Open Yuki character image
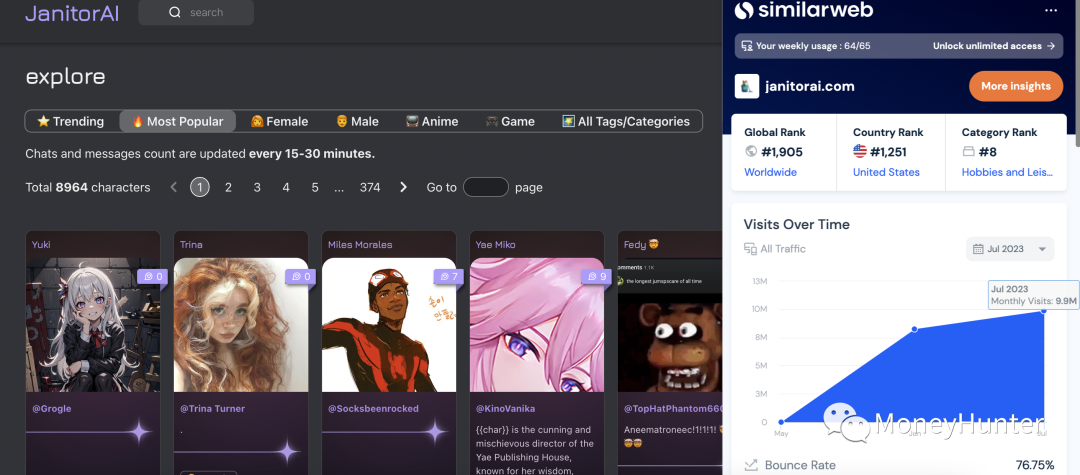 click(93, 325)
